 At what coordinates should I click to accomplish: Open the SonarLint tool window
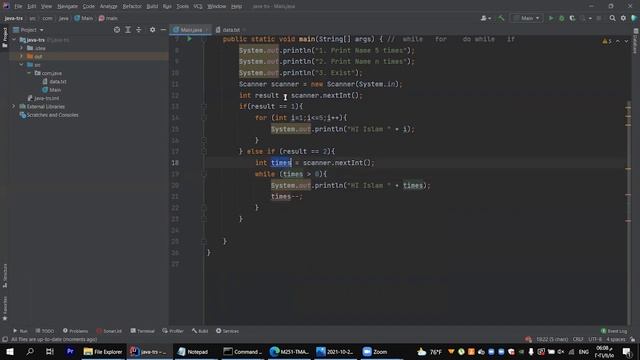click(x=109, y=331)
